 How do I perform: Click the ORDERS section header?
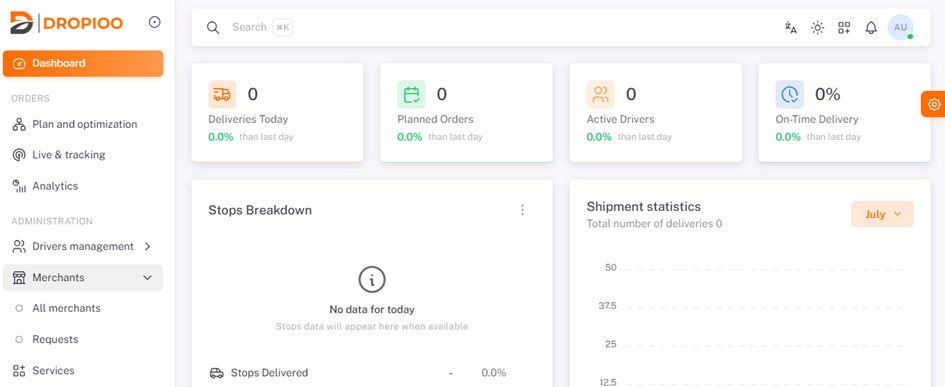coord(30,98)
